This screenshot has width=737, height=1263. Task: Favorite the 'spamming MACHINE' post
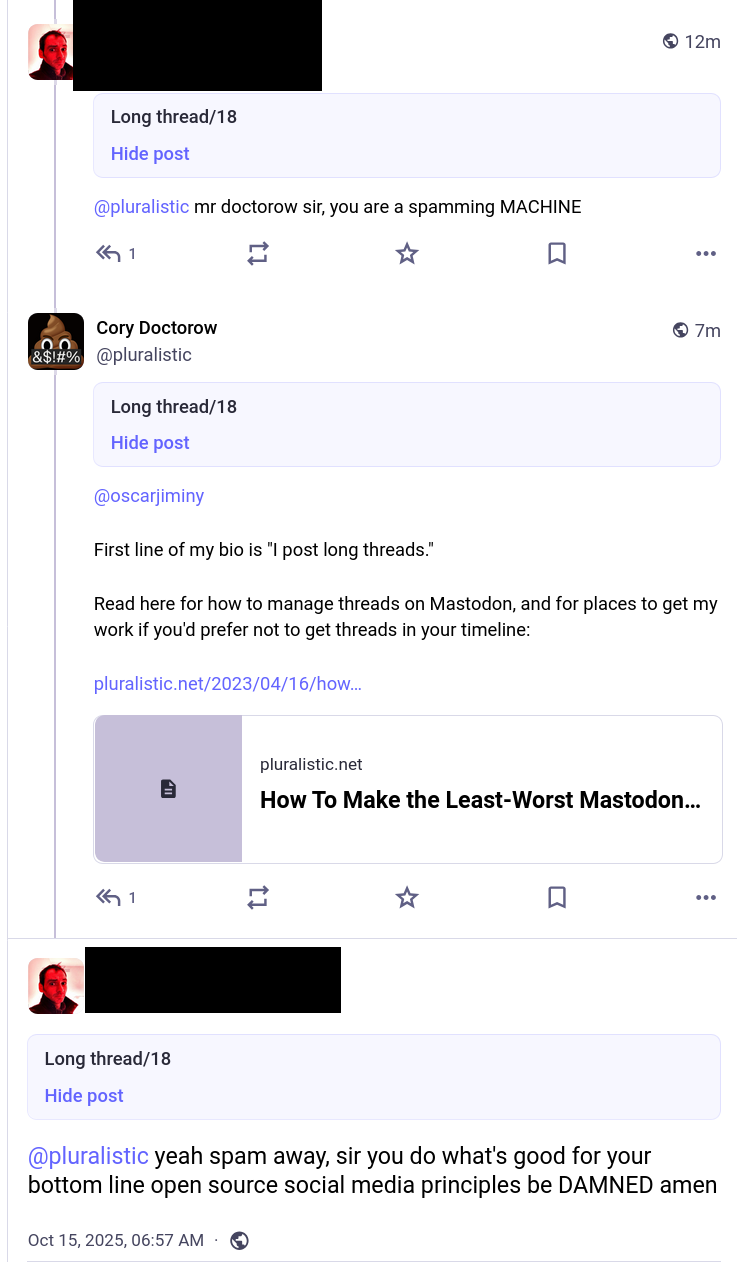[x=406, y=254]
